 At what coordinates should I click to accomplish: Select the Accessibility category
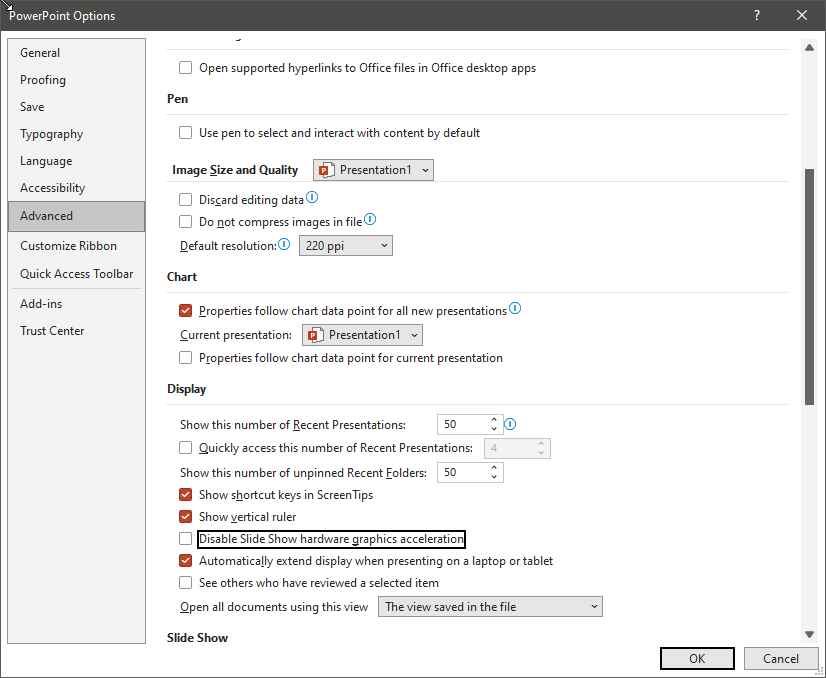click(76, 188)
